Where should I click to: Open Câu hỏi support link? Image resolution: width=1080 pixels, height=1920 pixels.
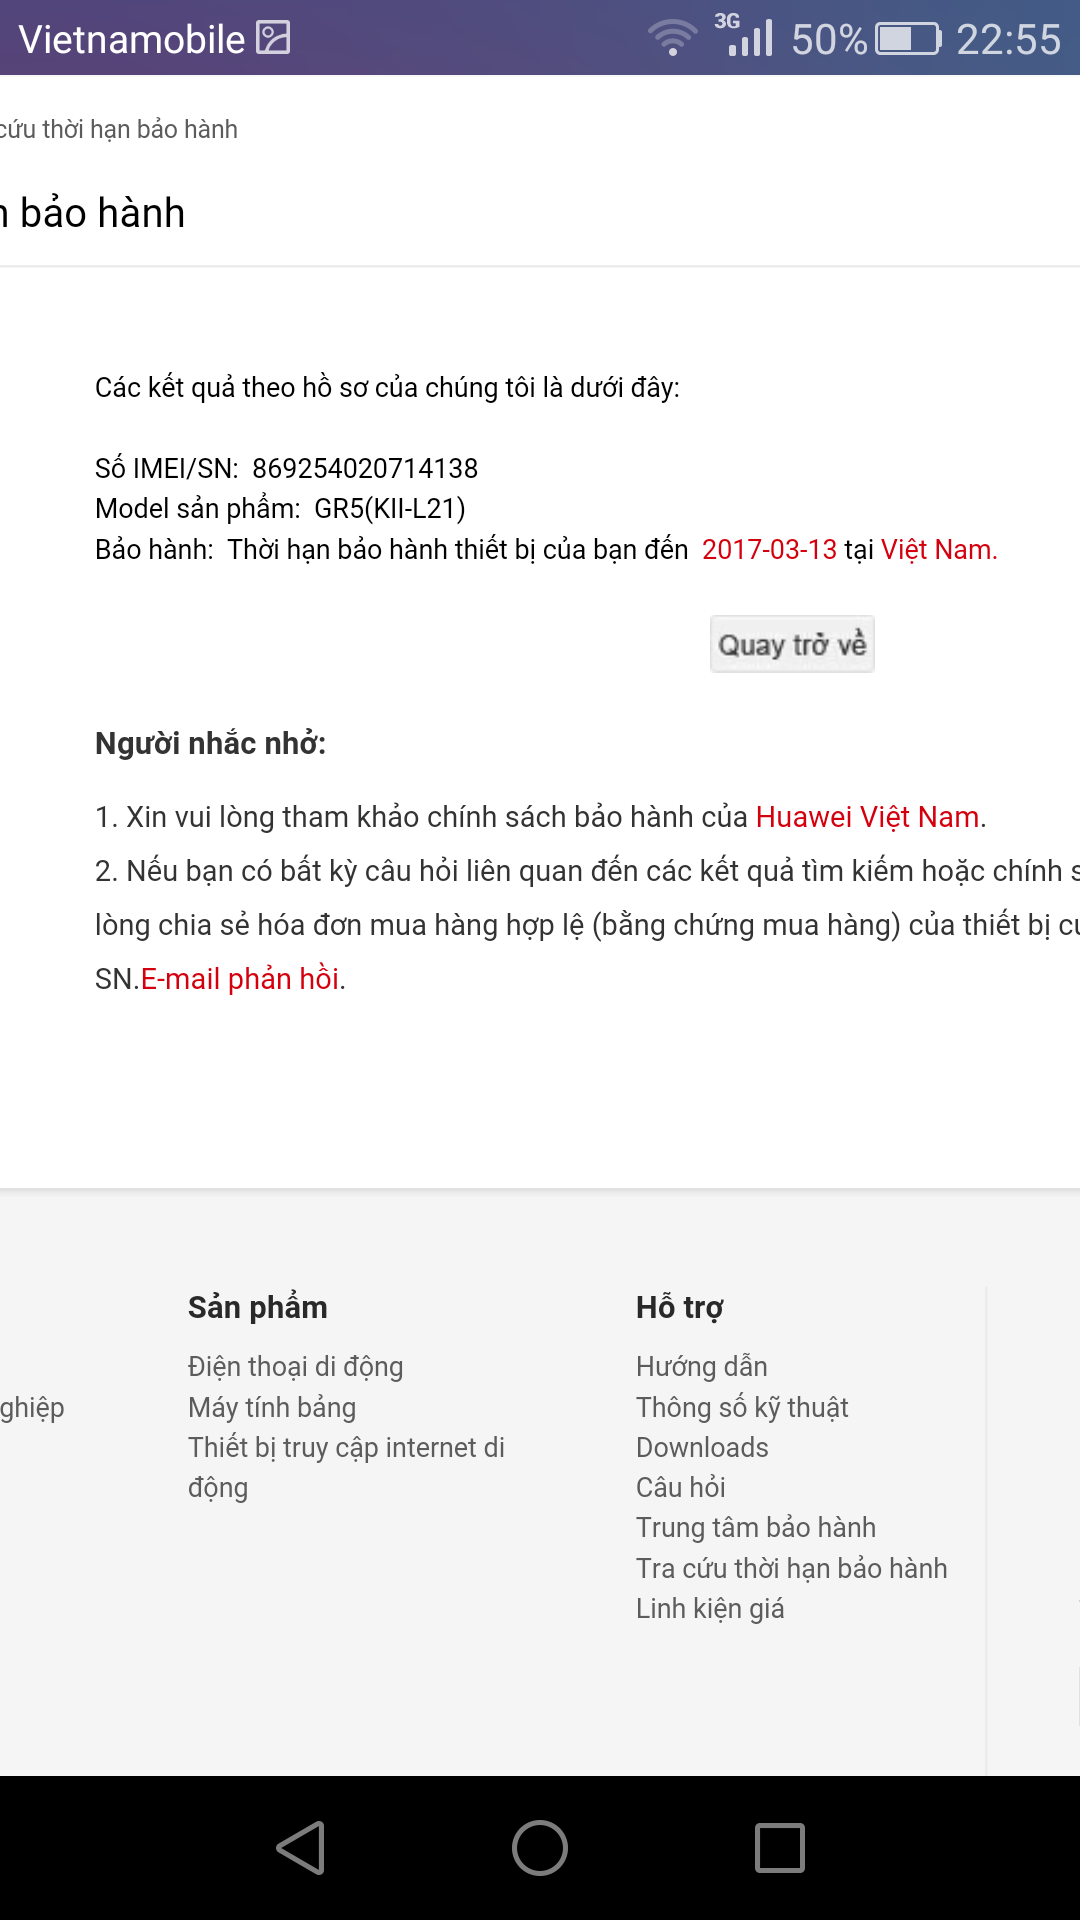pos(681,1488)
